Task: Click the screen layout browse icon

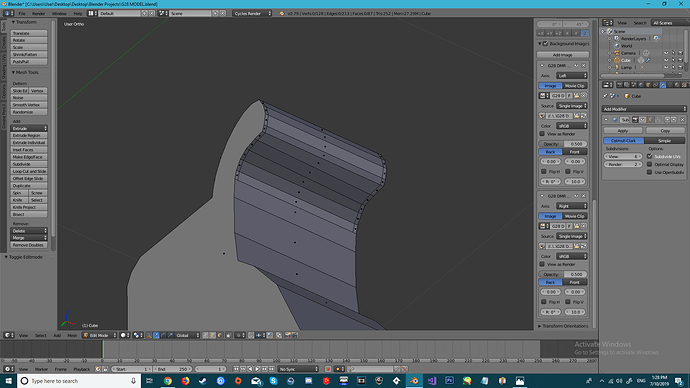Action: [x=92, y=13]
